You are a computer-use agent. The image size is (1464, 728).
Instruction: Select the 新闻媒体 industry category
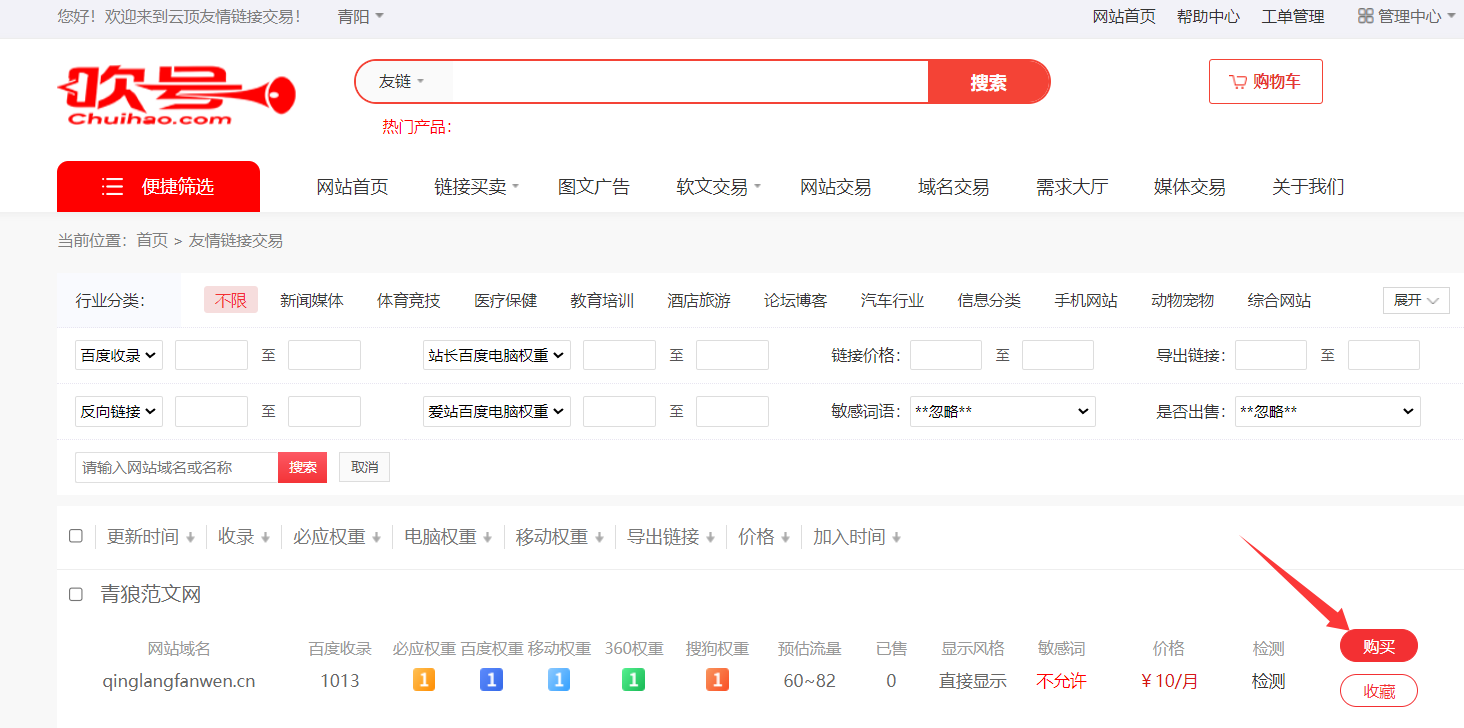click(x=312, y=300)
